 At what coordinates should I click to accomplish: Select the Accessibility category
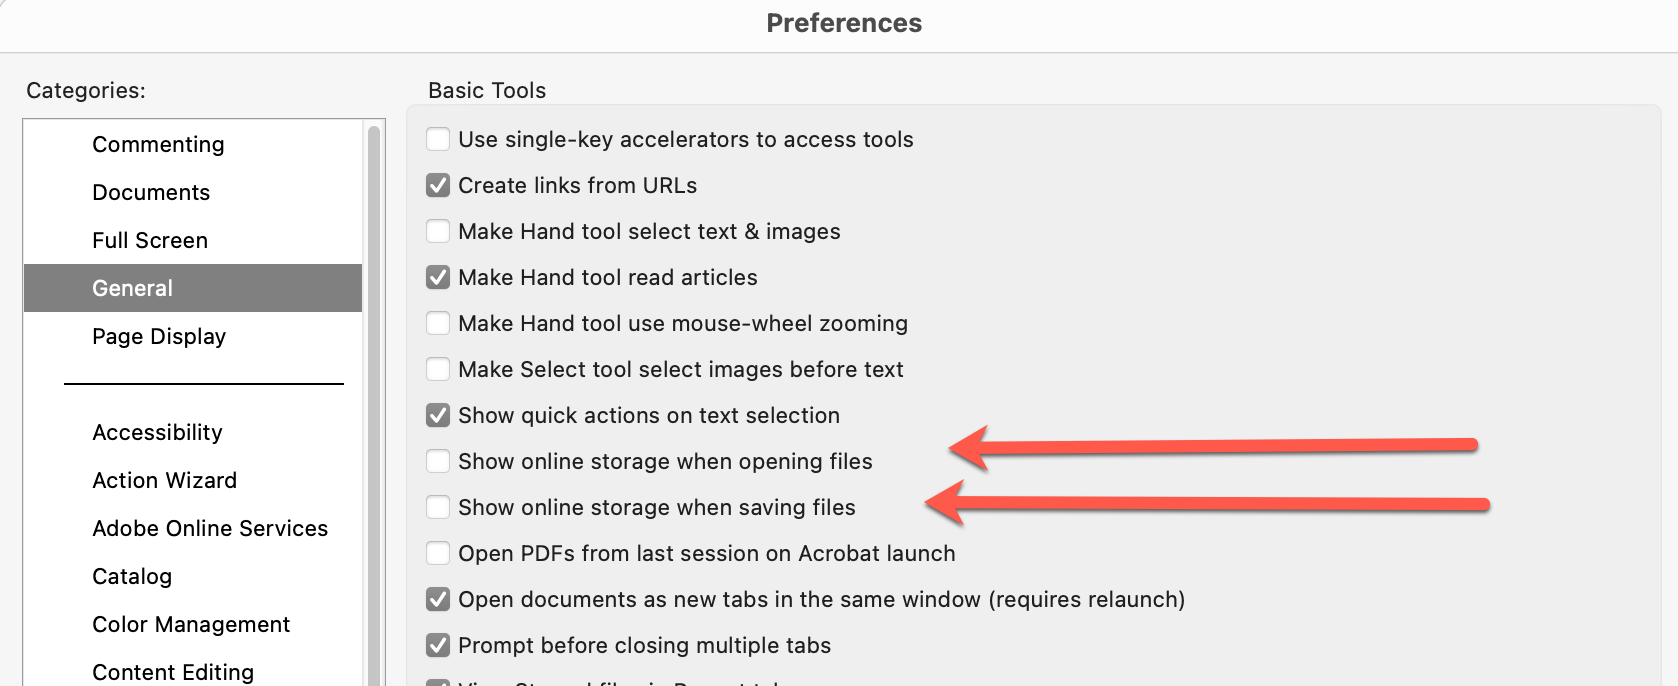[x=157, y=432]
